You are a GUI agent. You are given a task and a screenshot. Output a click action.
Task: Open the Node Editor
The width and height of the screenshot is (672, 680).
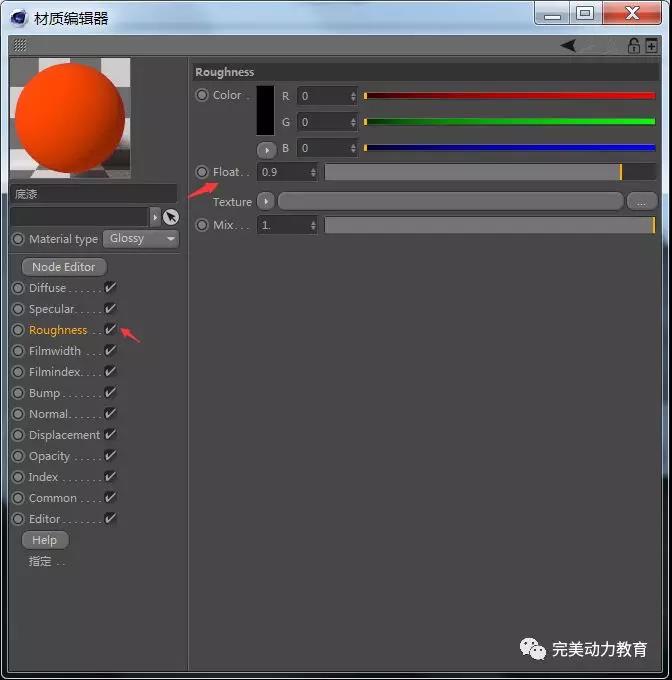[x=64, y=267]
